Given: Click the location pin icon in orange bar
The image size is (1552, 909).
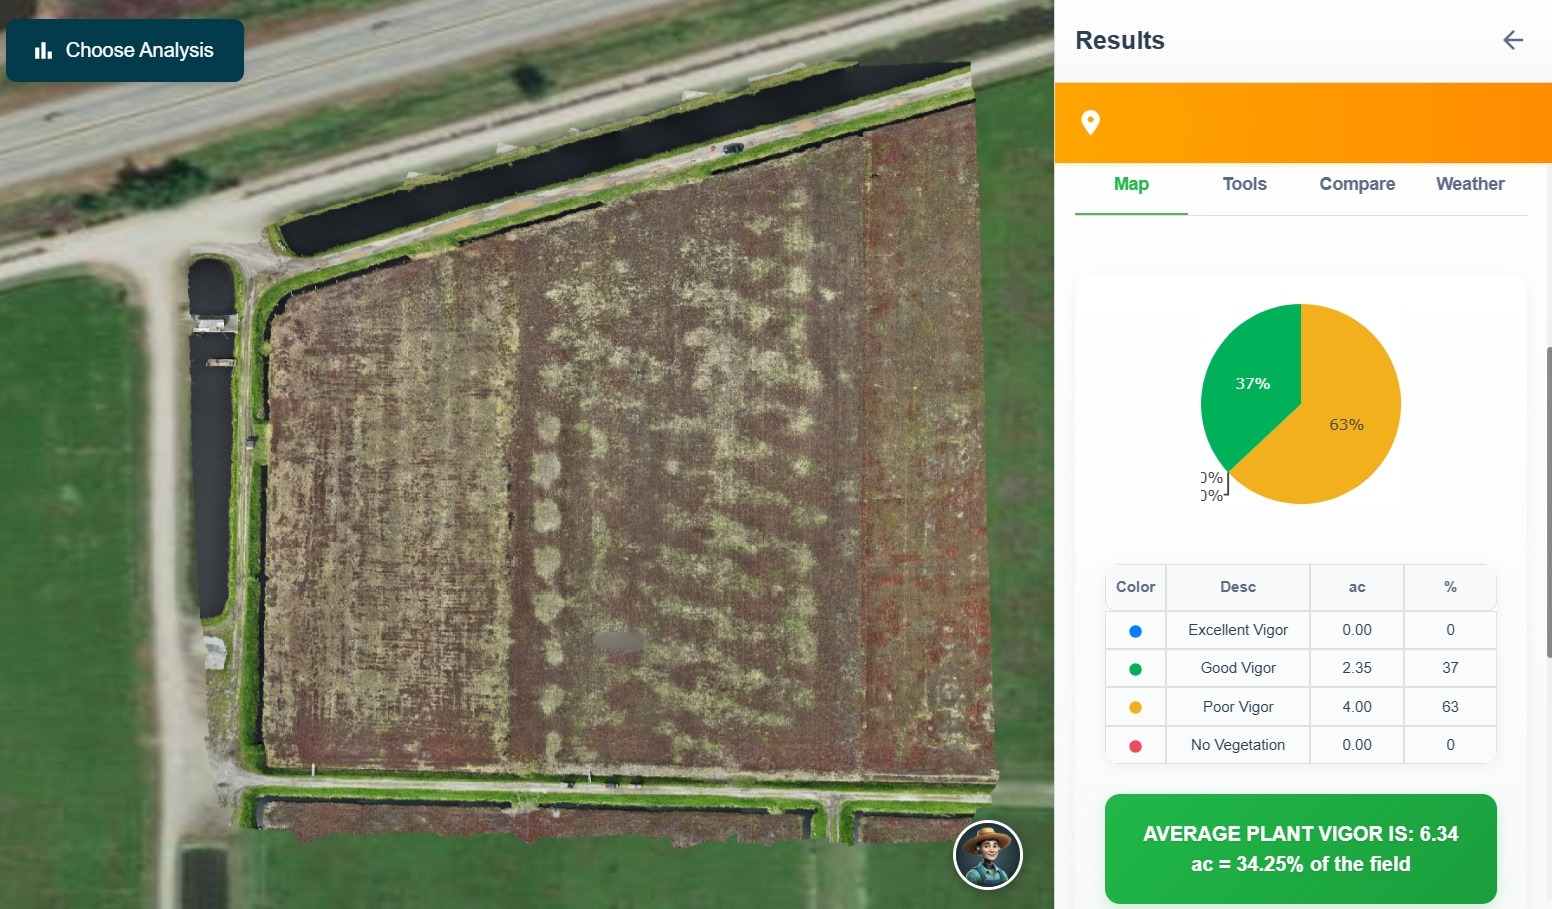Looking at the screenshot, I should click(x=1090, y=122).
